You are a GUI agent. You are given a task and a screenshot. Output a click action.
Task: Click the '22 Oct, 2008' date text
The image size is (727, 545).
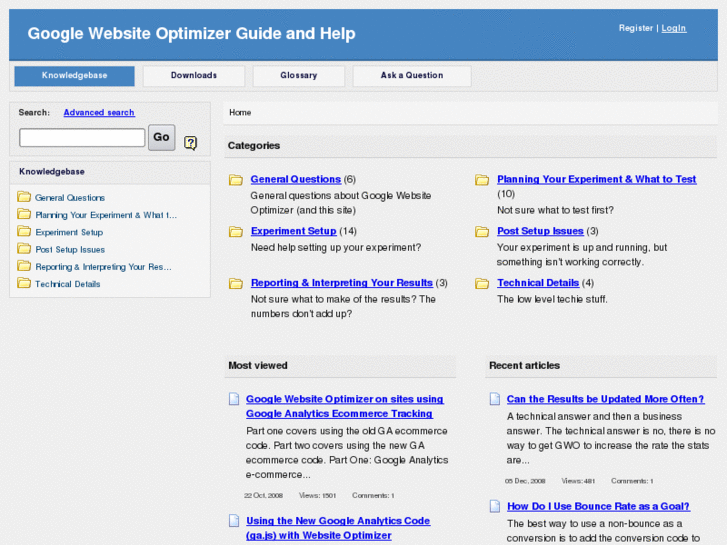(x=263, y=496)
